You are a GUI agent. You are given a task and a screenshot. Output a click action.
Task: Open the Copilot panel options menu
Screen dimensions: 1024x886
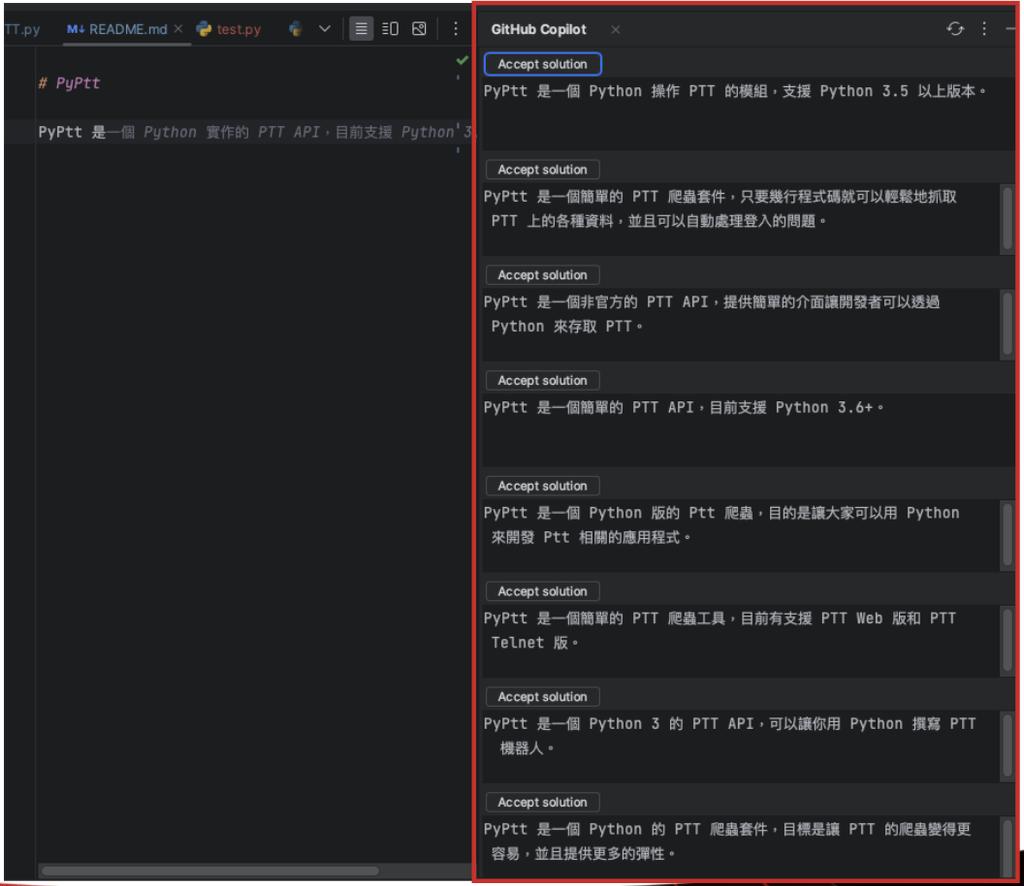[x=984, y=29]
